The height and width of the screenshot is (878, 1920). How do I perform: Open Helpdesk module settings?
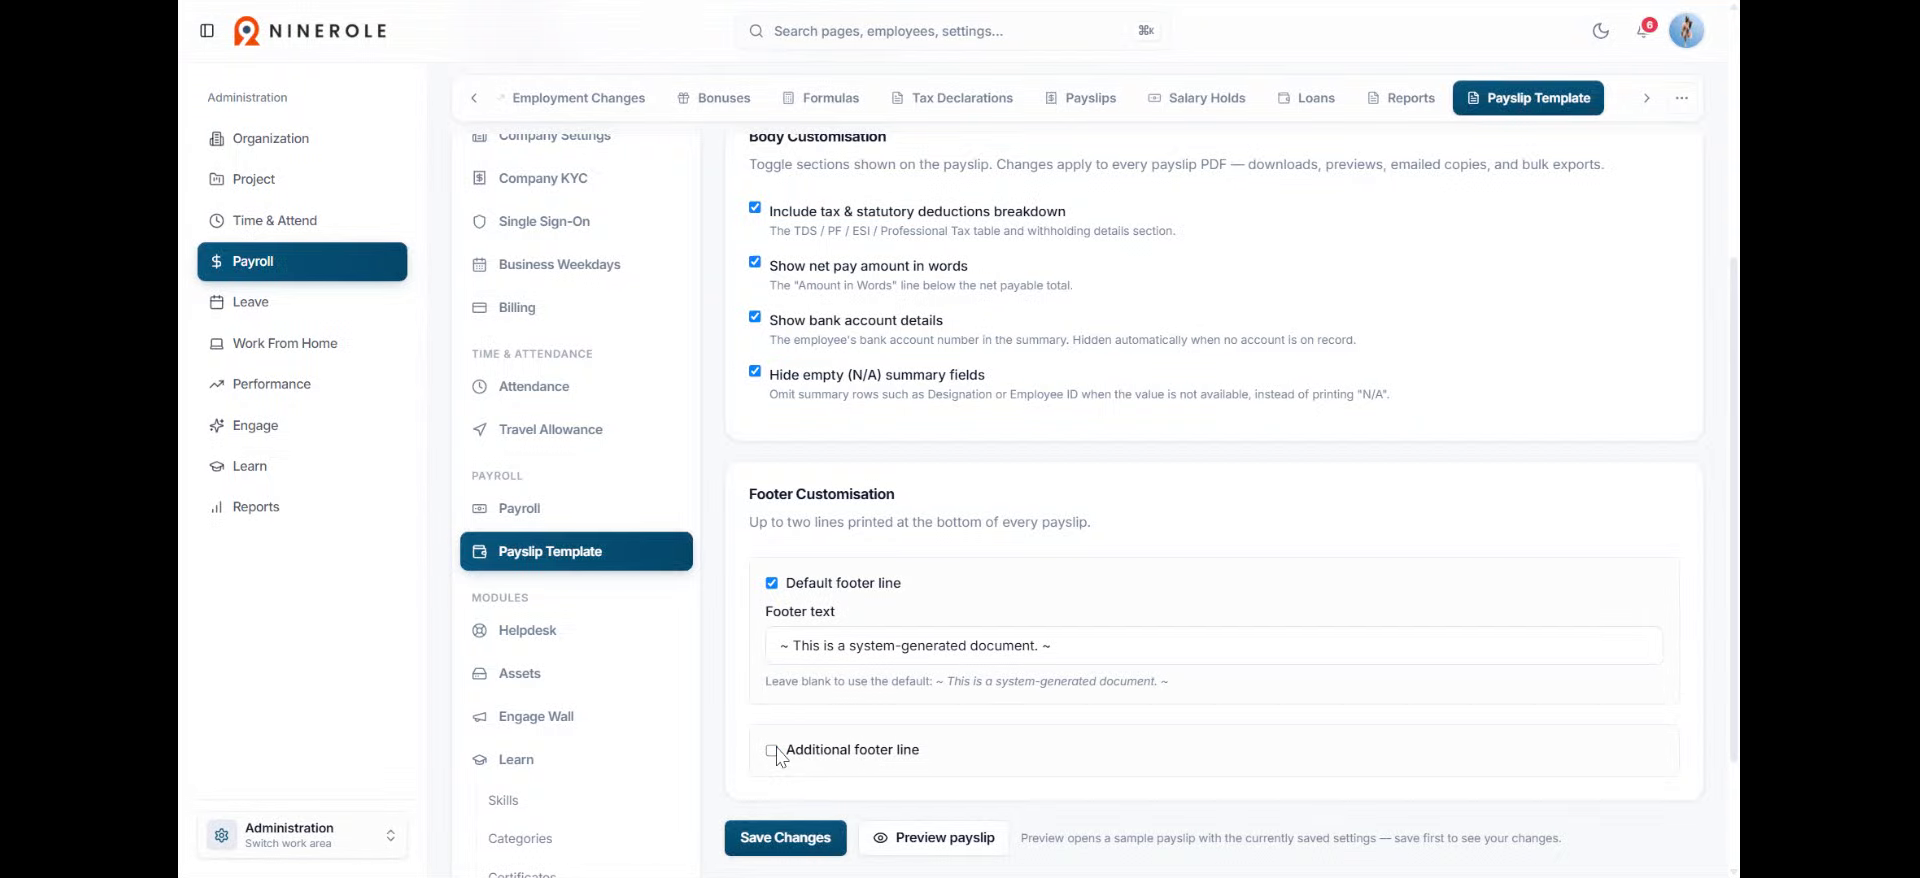click(x=576, y=630)
